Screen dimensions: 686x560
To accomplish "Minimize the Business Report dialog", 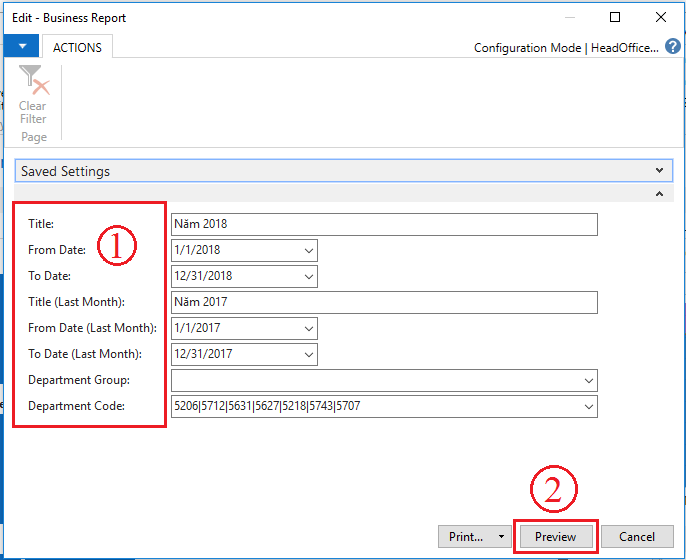I will click(x=569, y=17).
